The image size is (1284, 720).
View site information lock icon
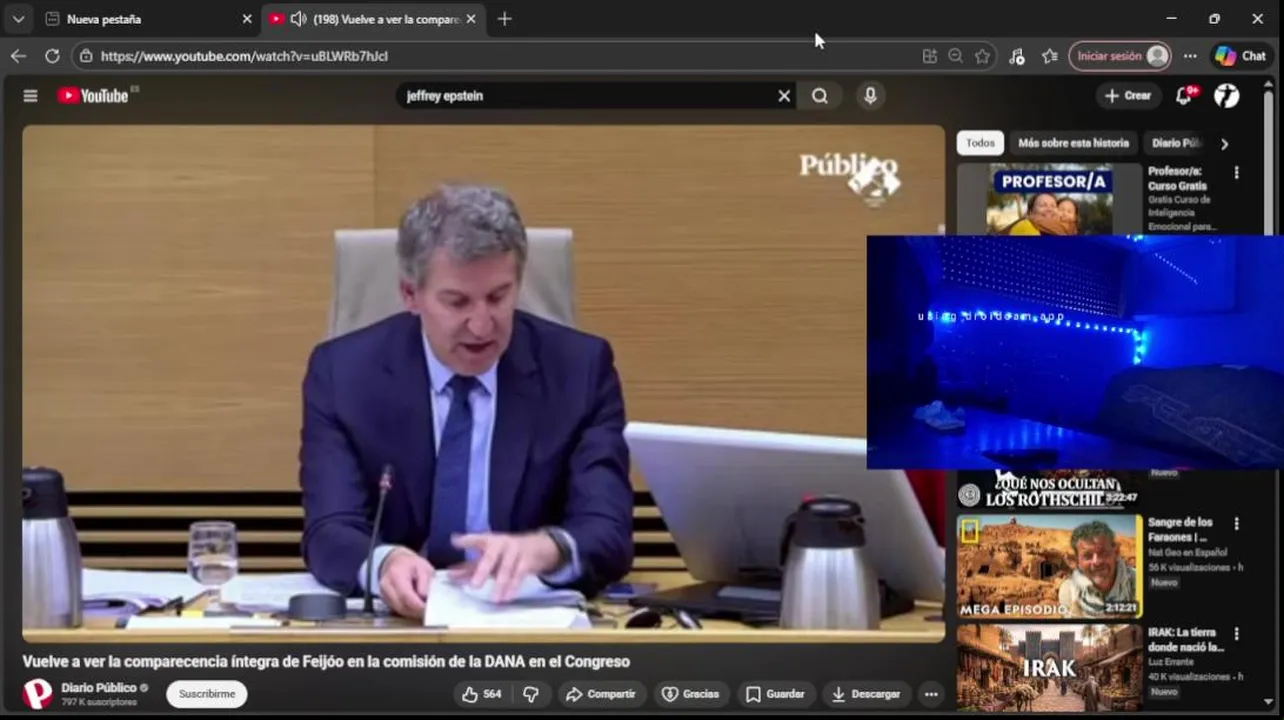pos(86,56)
